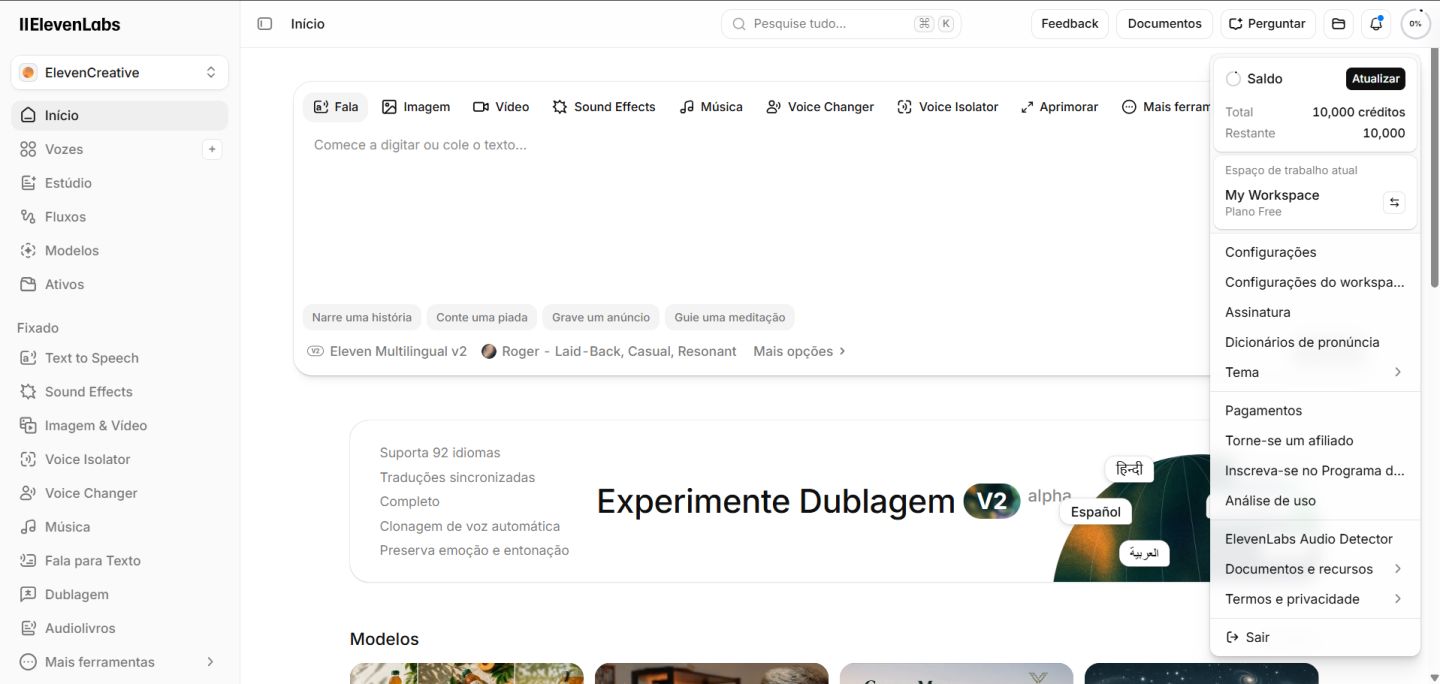Select the Imagem tab

[416, 107]
